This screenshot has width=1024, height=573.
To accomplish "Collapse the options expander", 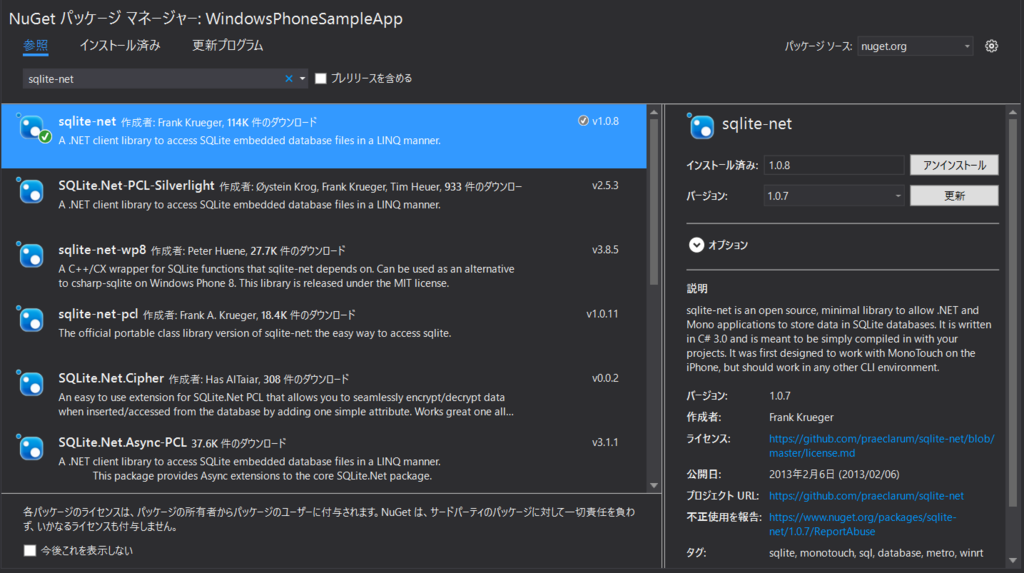I will [x=696, y=245].
